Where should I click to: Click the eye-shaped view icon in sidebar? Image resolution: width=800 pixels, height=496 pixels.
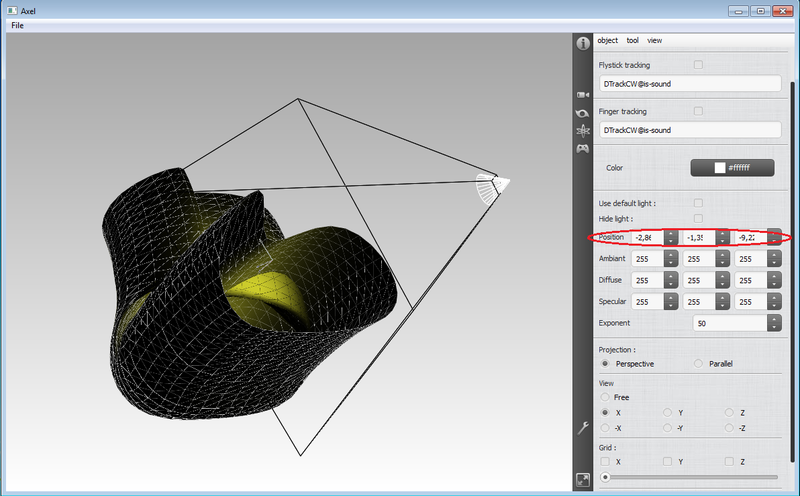pyautogui.click(x=583, y=113)
